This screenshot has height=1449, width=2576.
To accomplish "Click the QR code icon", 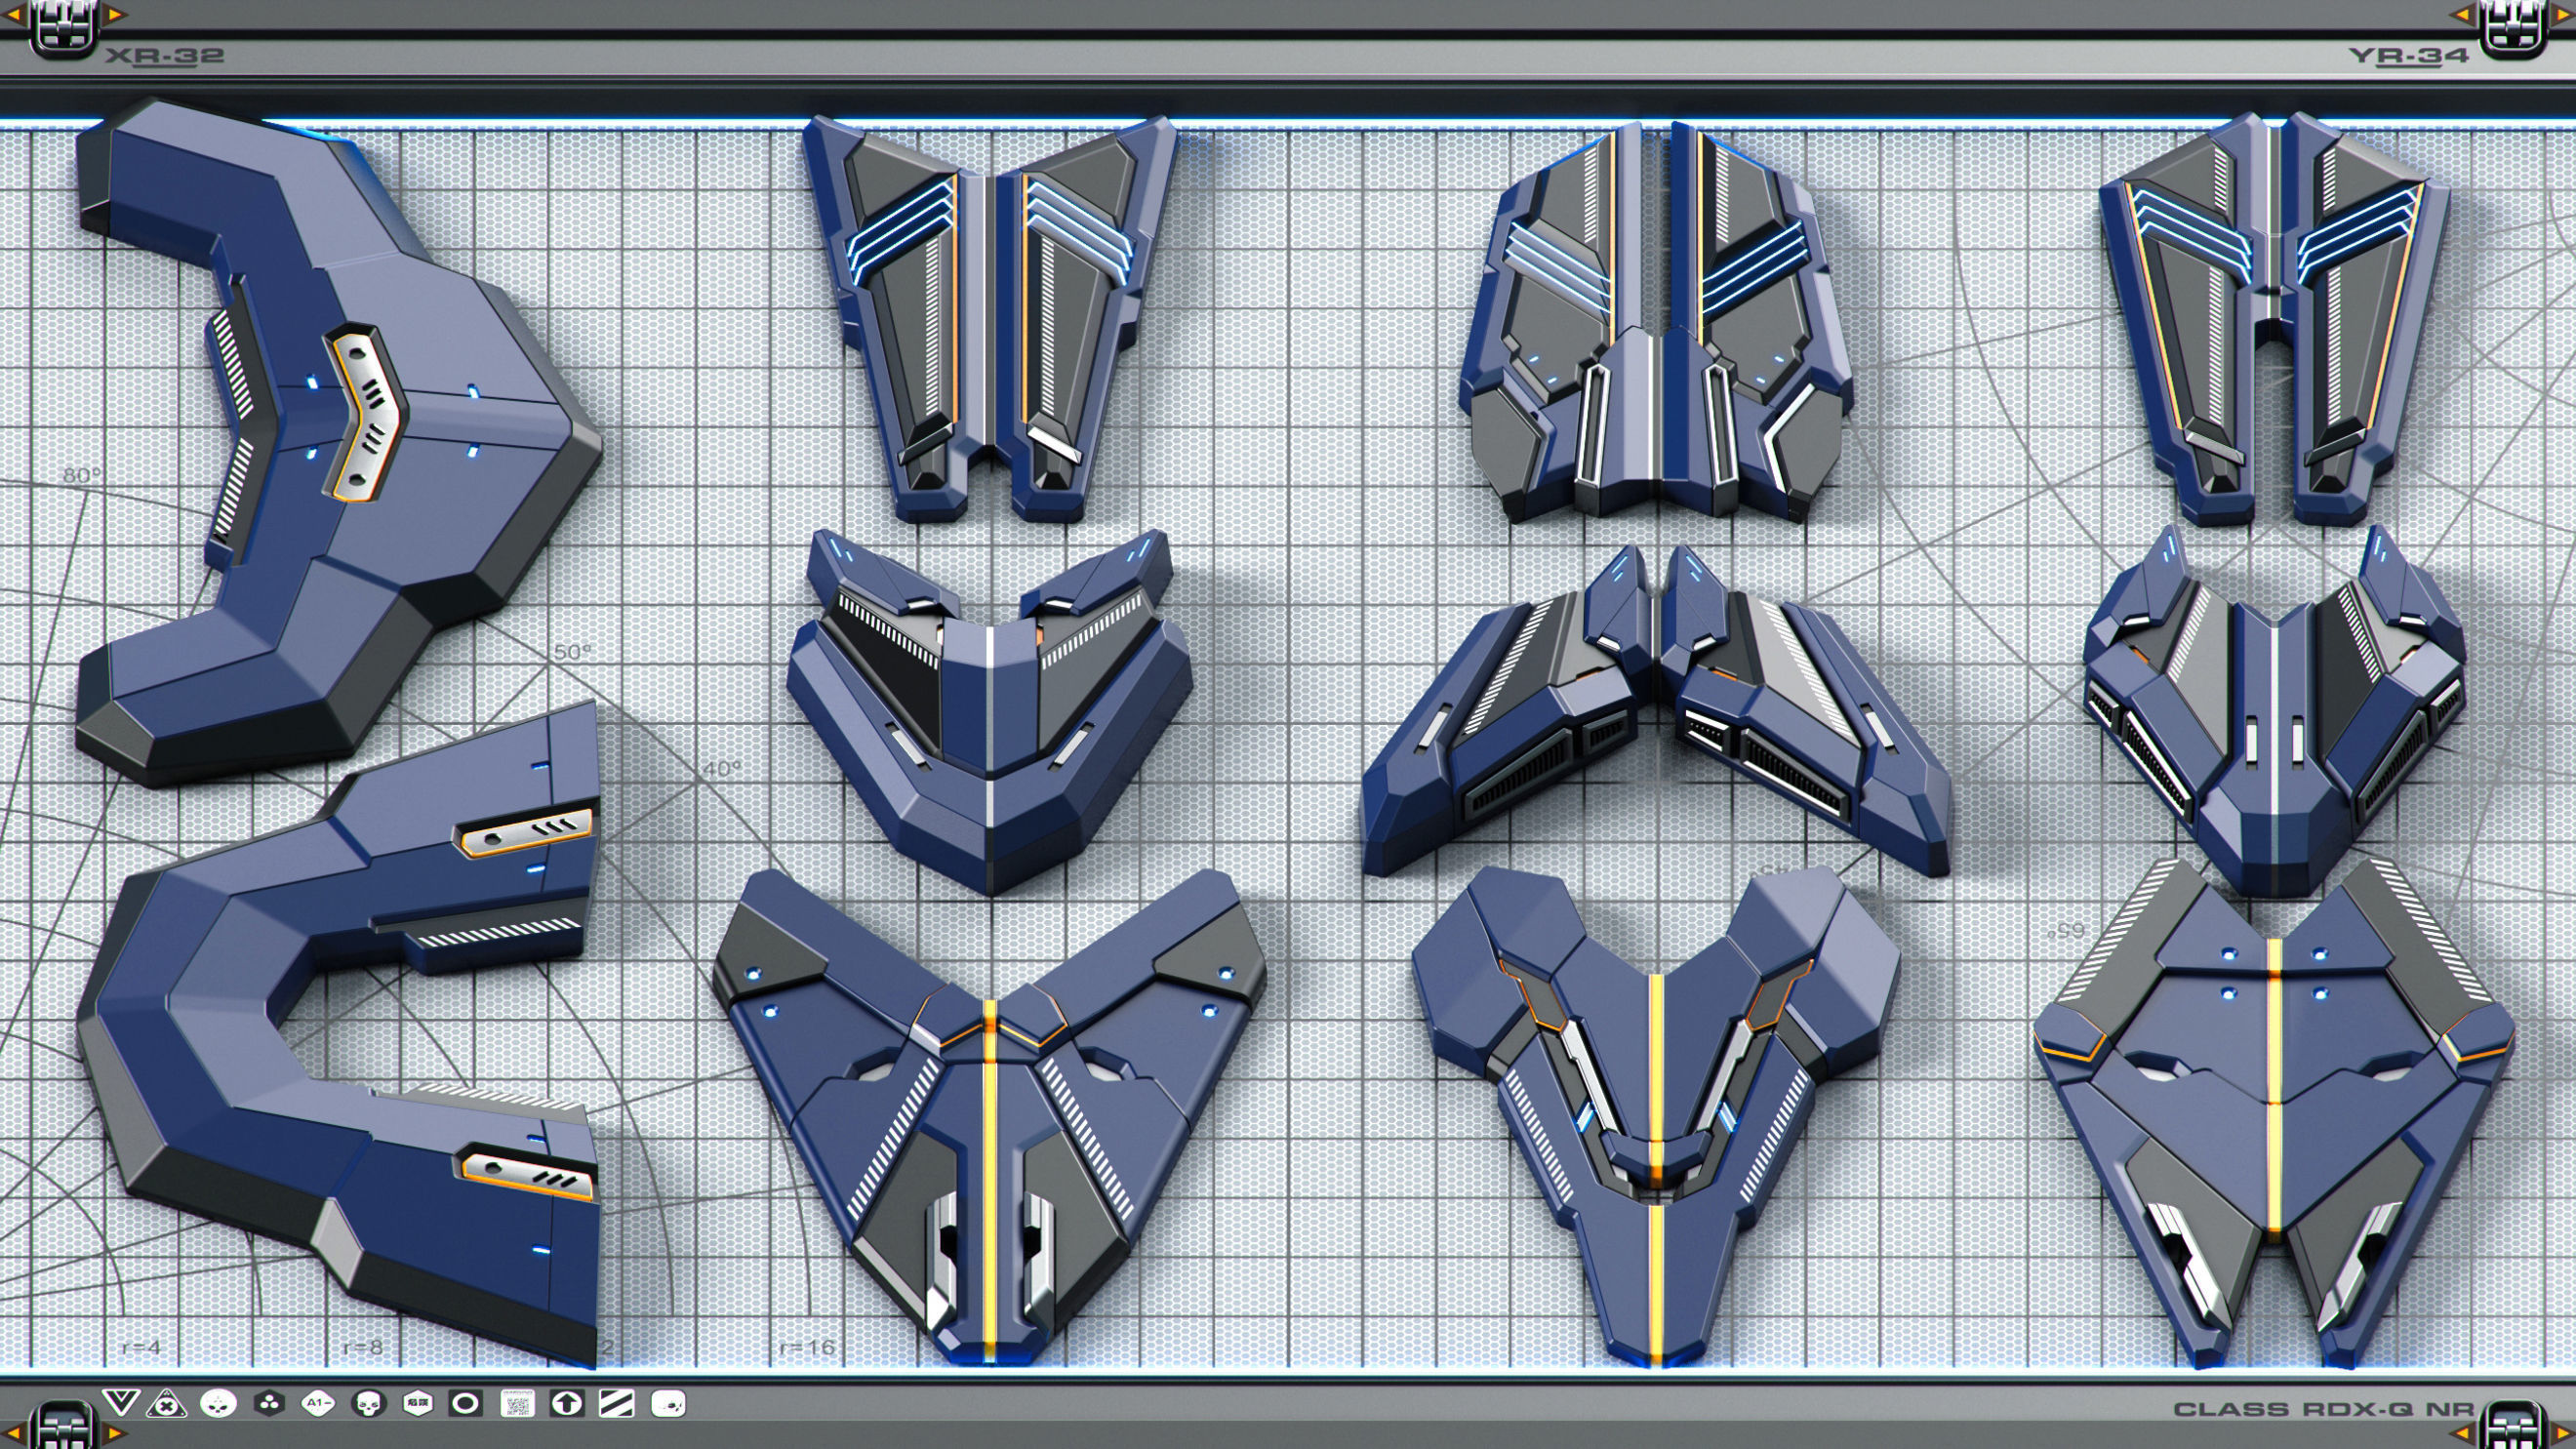I will pos(517,1404).
